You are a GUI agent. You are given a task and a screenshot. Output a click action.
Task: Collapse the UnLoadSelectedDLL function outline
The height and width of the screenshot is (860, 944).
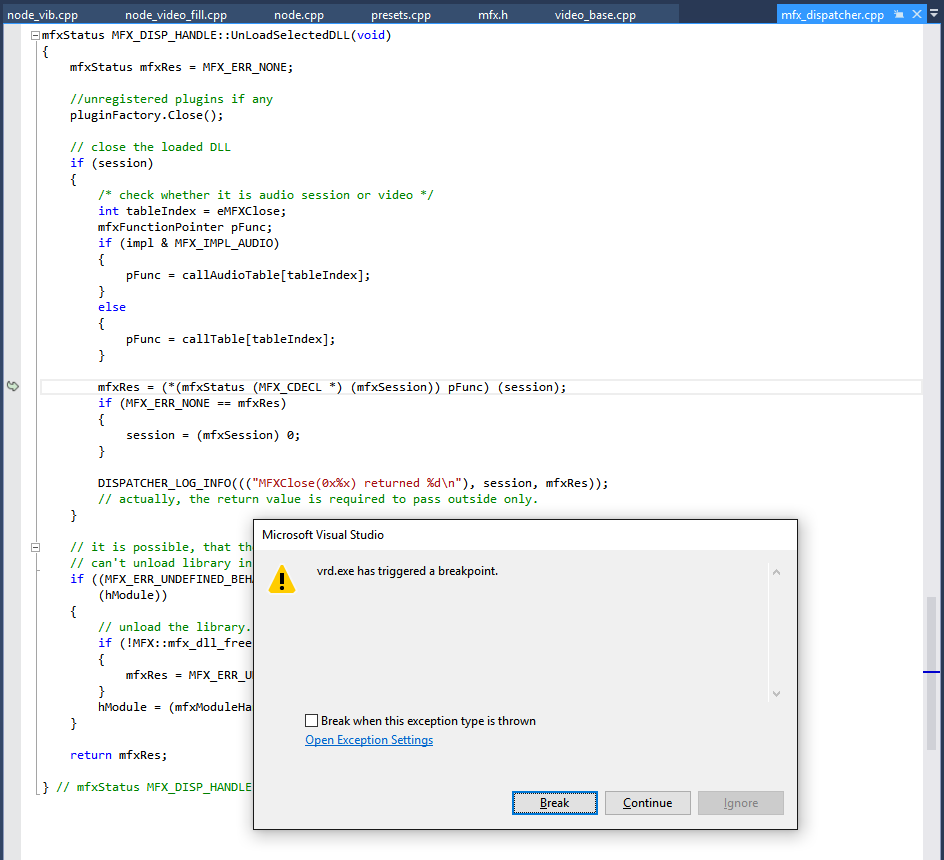pos(36,36)
